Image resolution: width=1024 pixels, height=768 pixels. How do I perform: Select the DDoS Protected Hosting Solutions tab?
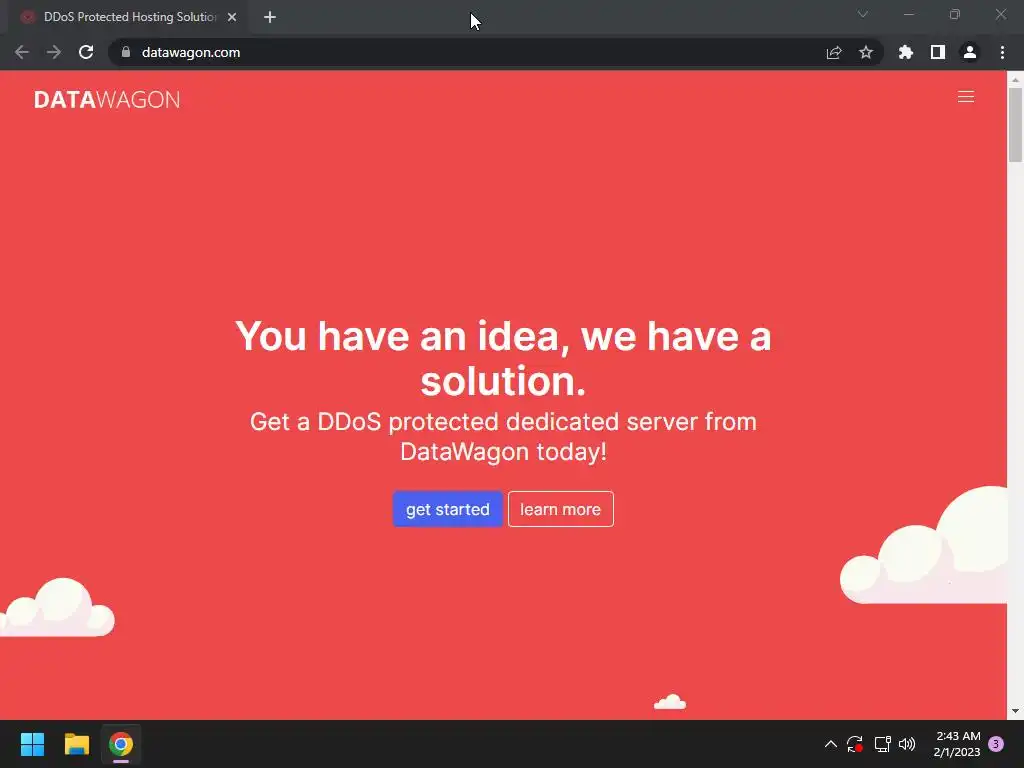click(128, 17)
